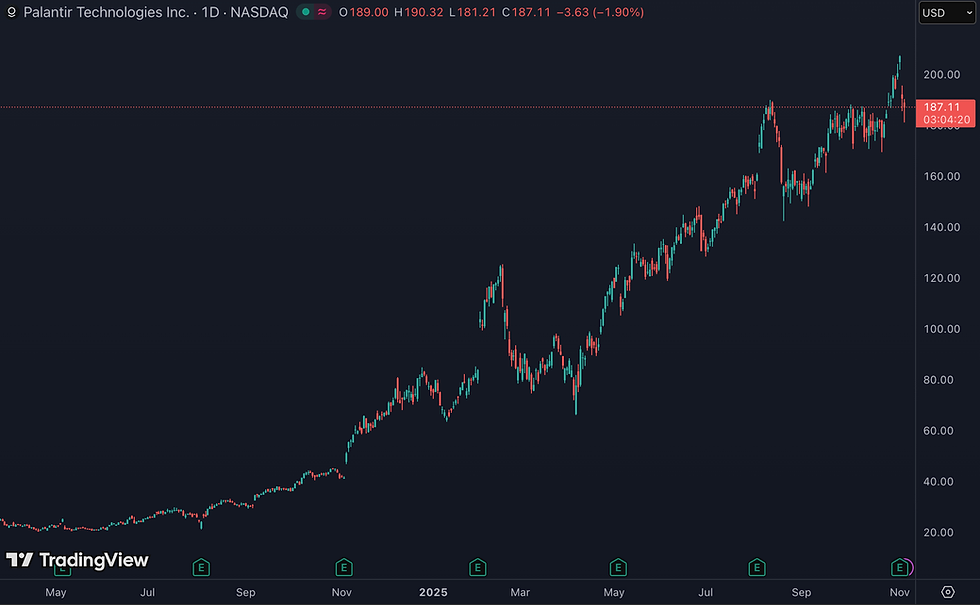
Task: Click the high value H190.32
Action: click(419, 12)
